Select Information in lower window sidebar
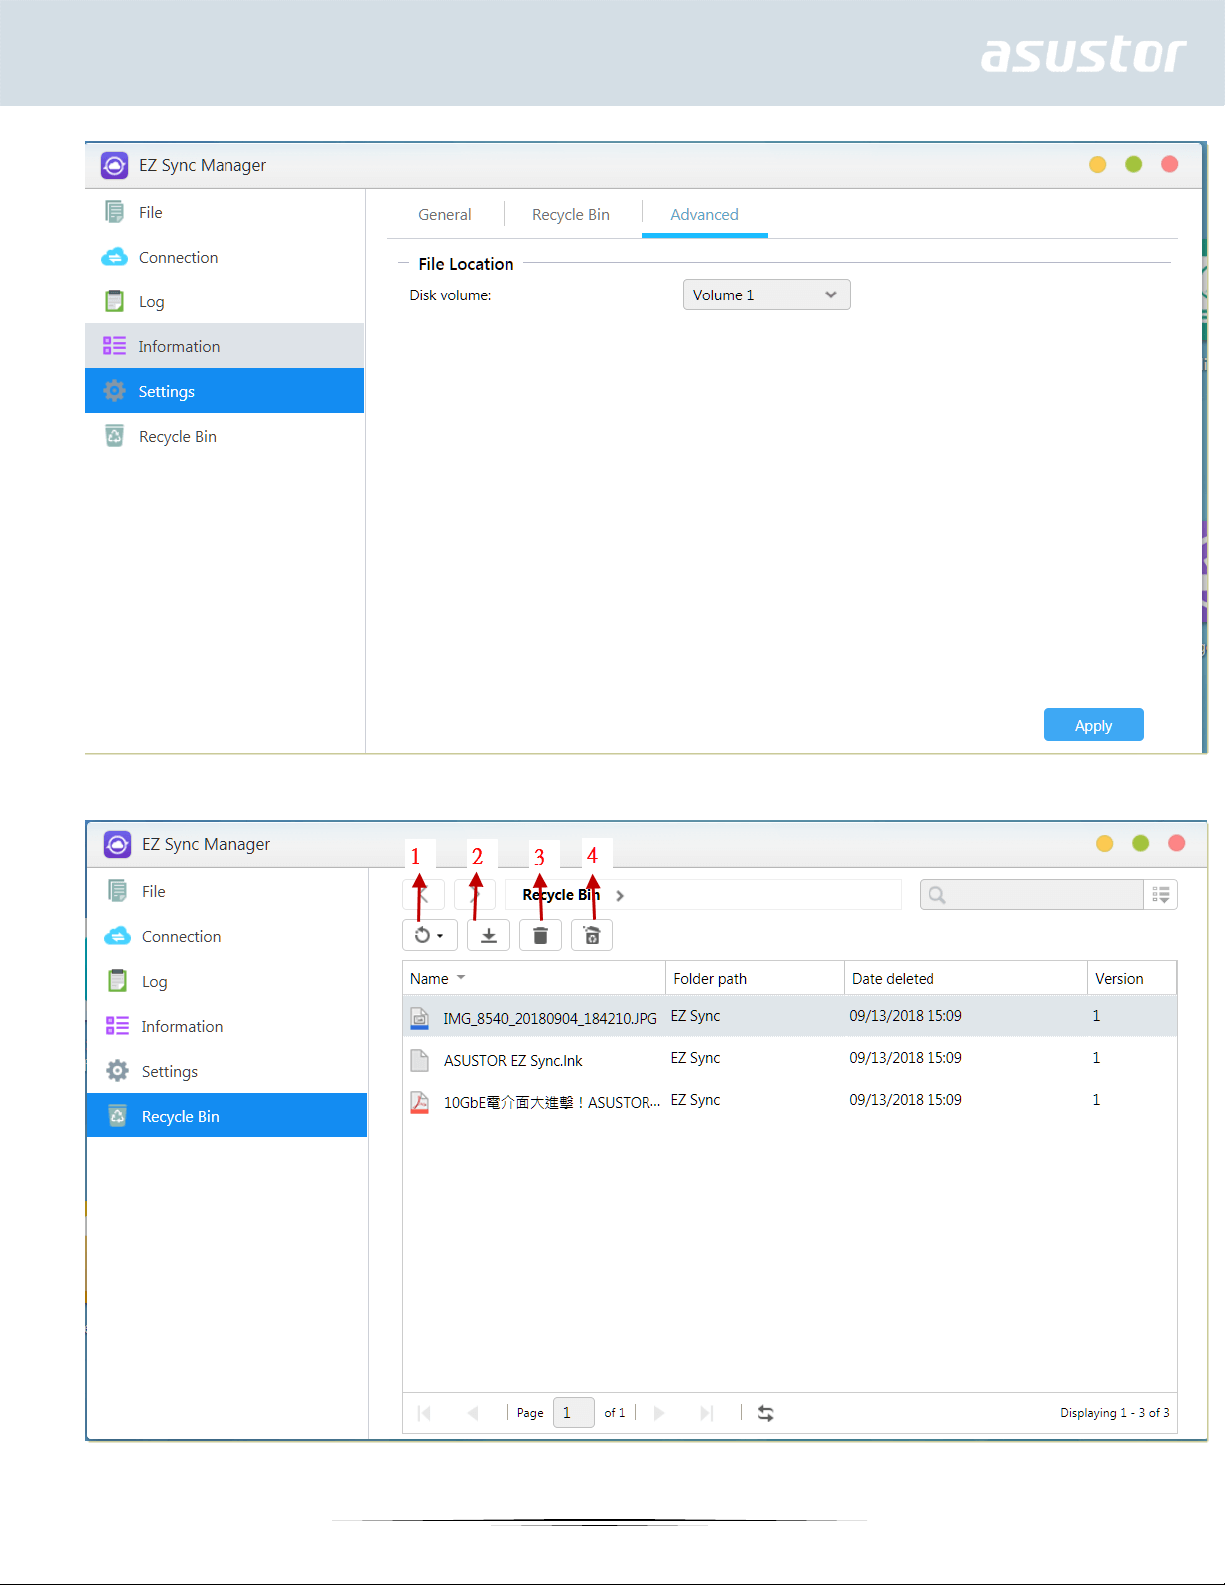The height and width of the screenshot is (1585, 1225). (227, 1026)
